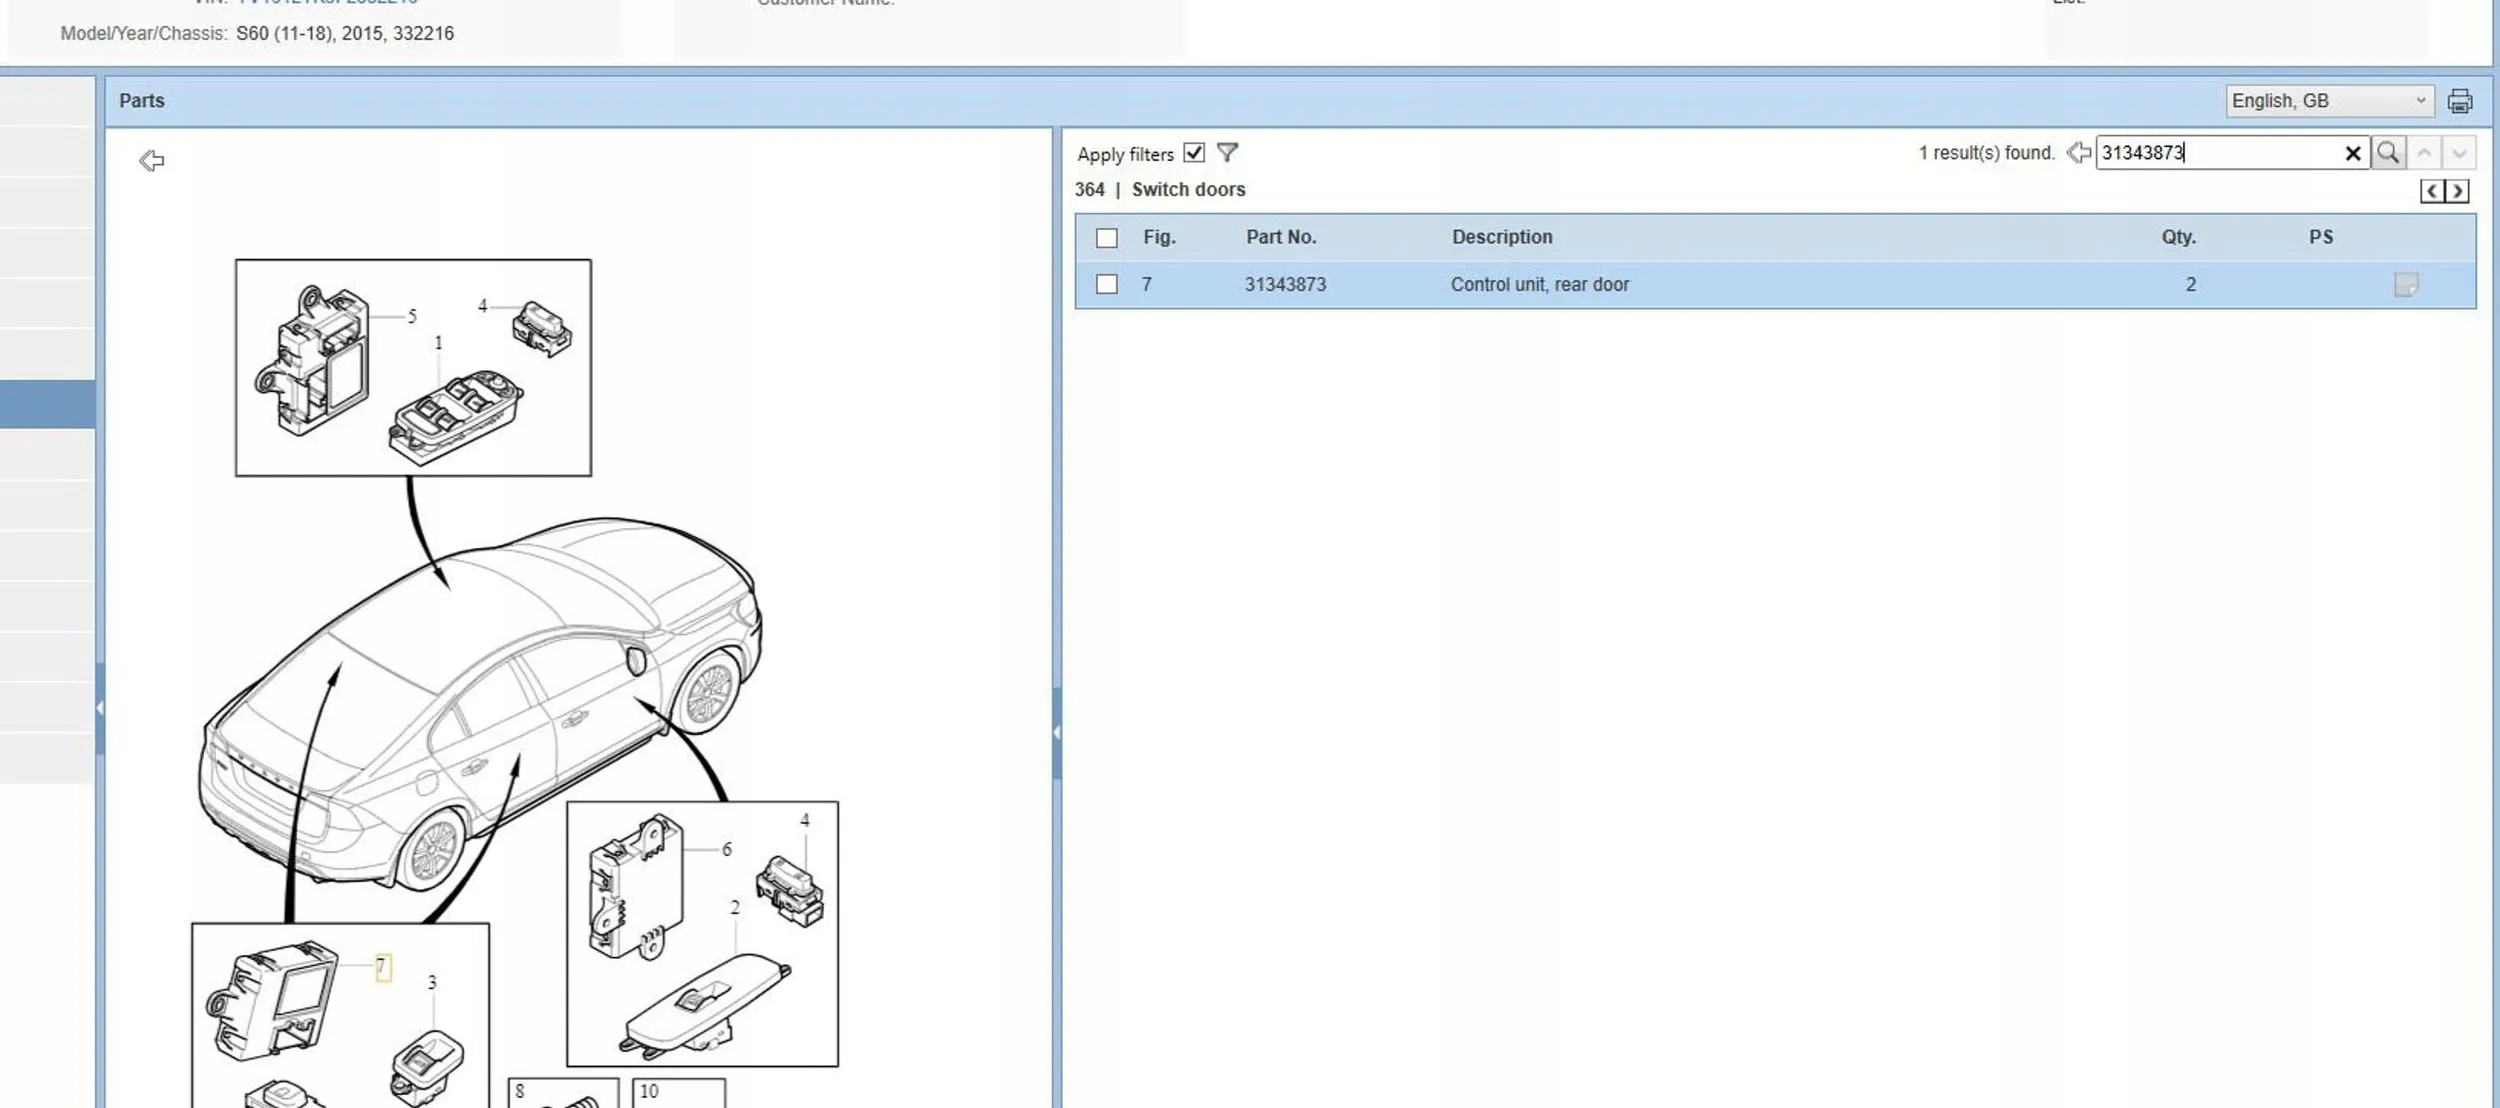
Task: Clear the part number search field
Action: [x=2352, y=153]
